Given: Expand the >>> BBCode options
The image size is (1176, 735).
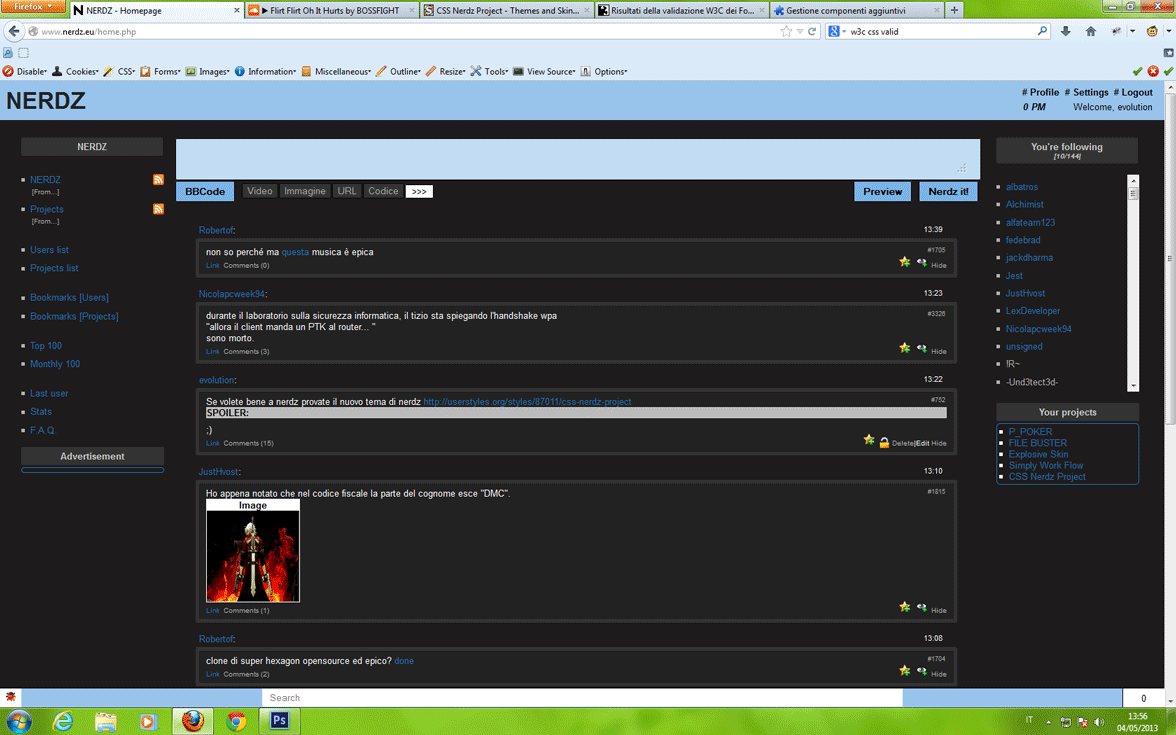Looking at the screenshot, I should click(x=419, y=191).
